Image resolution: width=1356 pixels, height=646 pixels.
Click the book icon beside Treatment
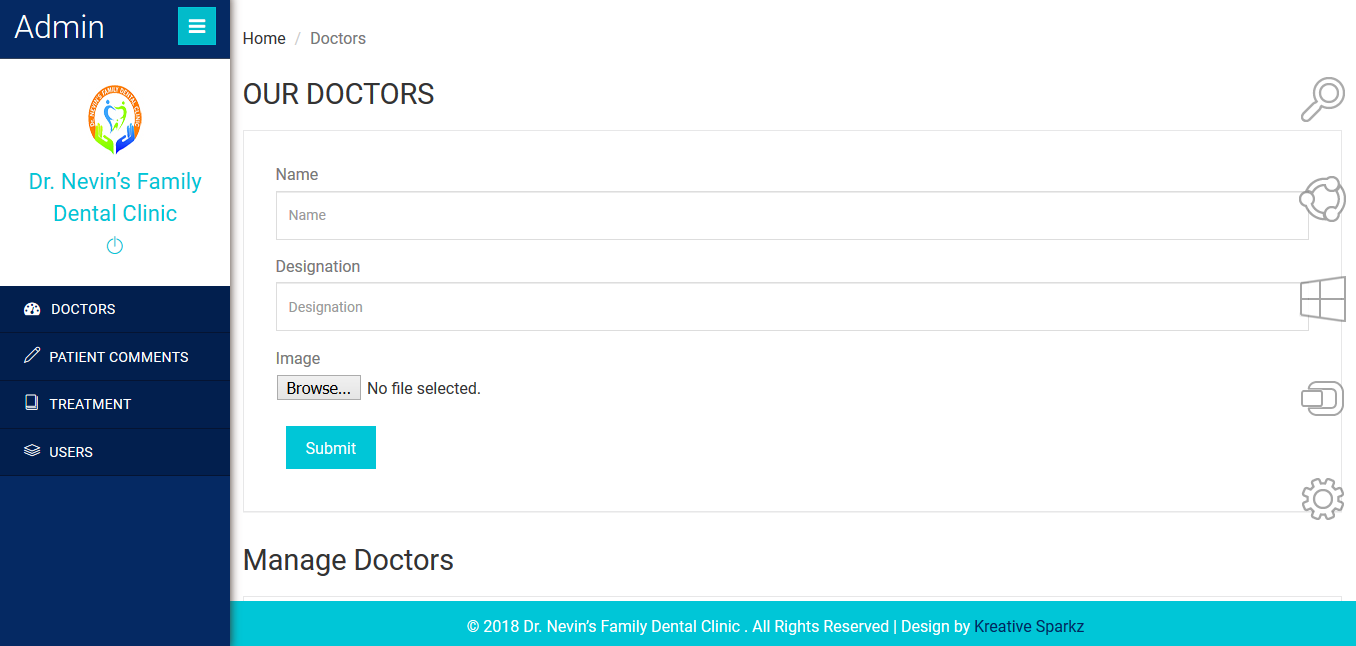[32, 403]
